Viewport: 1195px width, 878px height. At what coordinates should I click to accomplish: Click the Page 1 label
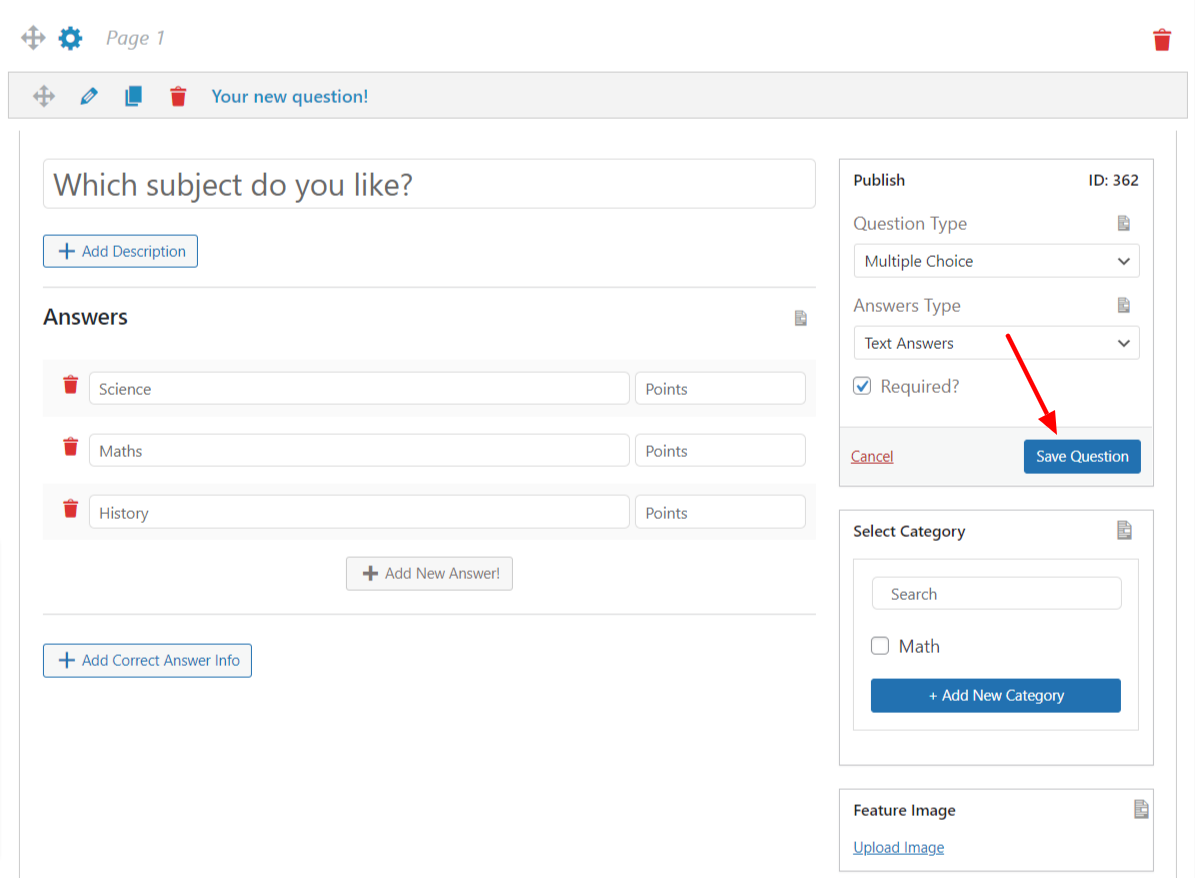pyautogui.click(x=135, y=38)
